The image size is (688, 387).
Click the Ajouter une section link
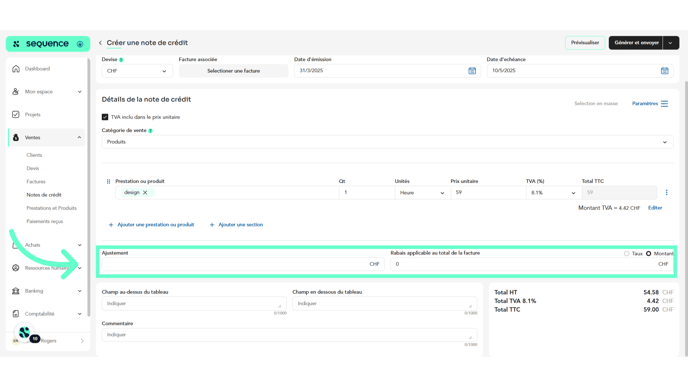click(x=240, y=225)
